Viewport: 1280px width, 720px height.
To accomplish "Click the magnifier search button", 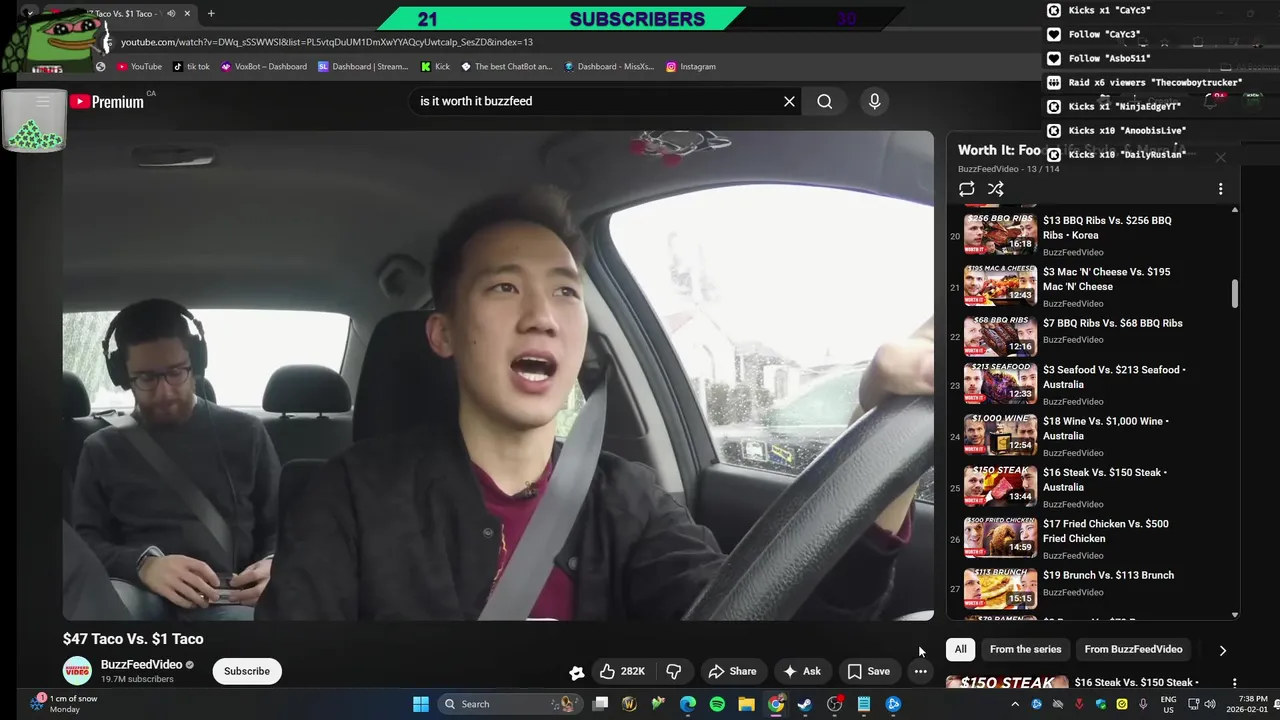I will pos(824,101).
